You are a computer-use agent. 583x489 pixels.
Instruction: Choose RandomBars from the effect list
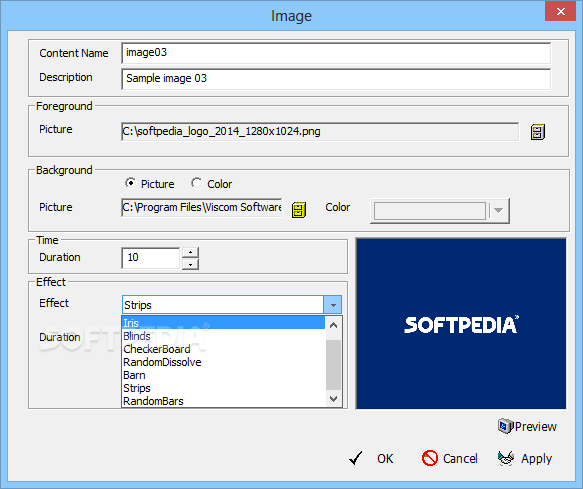(223, 401)
